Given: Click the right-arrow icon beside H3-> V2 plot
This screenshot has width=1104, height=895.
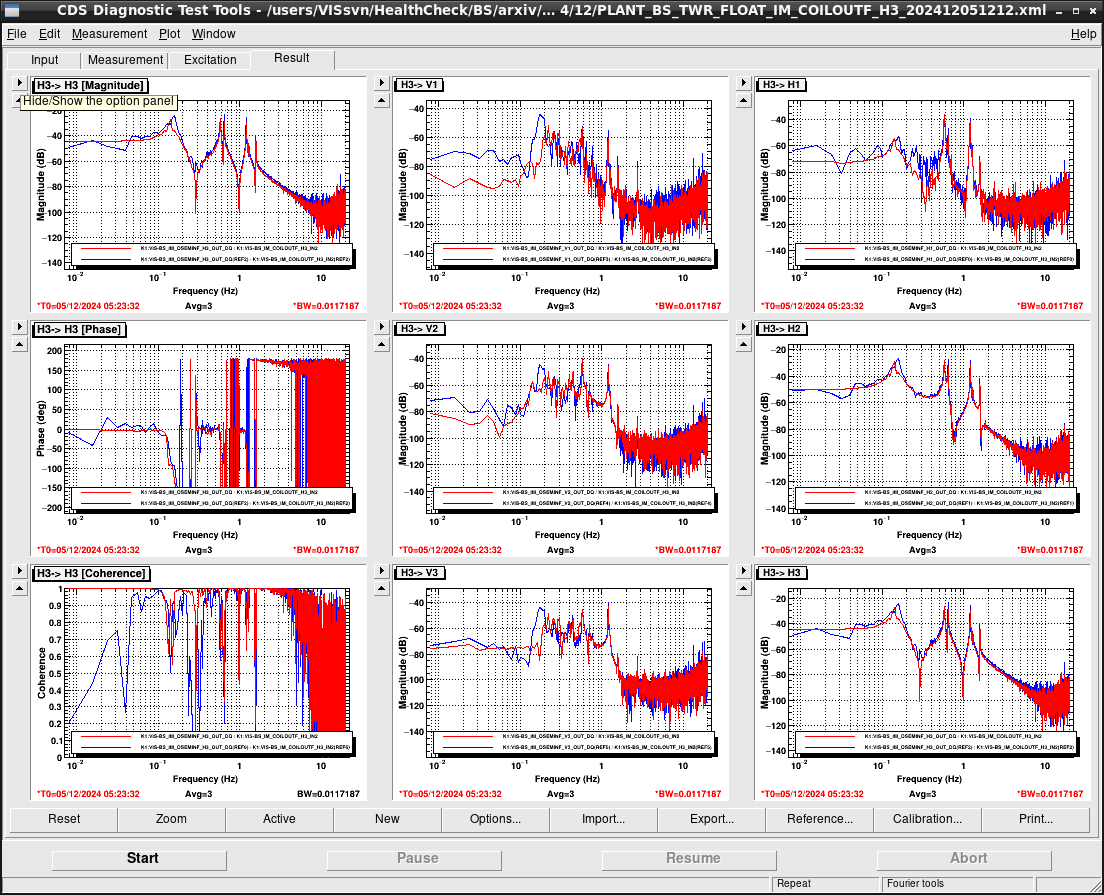Looking at the screenshot, I should [x=382, y=327].
